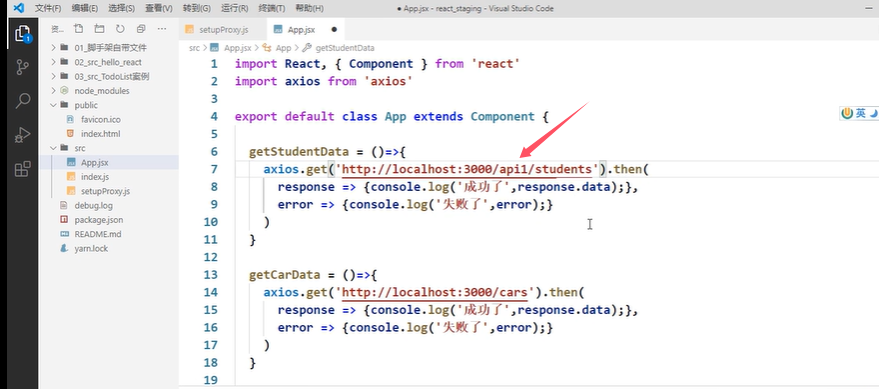Open the 运行(R) menu
The height and width of the screenshot is (389, 879).
click(234, 8)
